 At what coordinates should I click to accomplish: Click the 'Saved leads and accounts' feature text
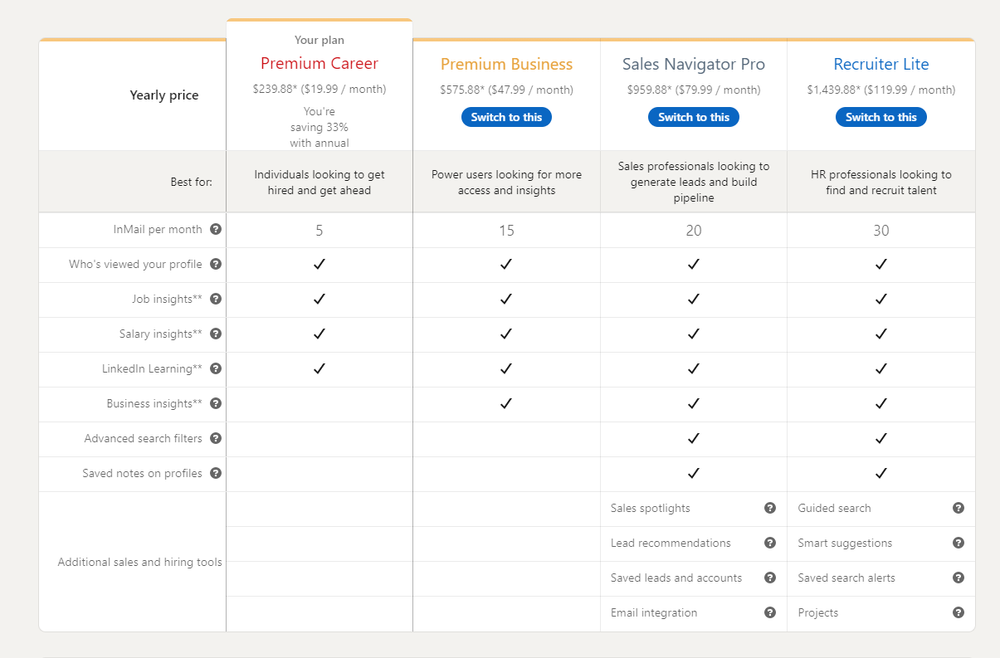coord(676,578)
